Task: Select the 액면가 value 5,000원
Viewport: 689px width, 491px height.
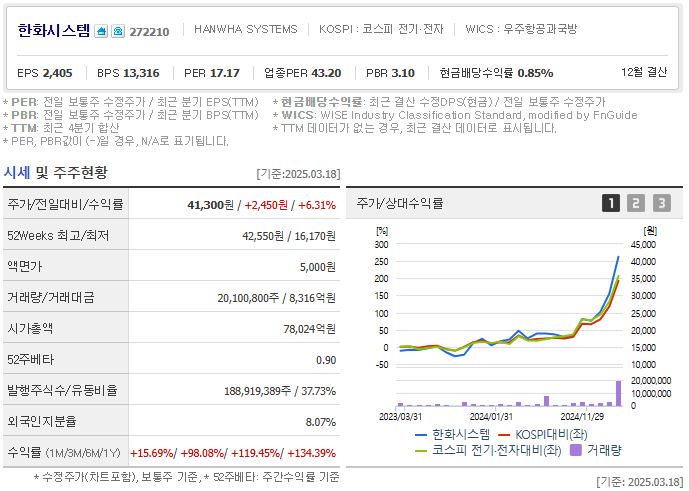Action: tap(317, 267)
